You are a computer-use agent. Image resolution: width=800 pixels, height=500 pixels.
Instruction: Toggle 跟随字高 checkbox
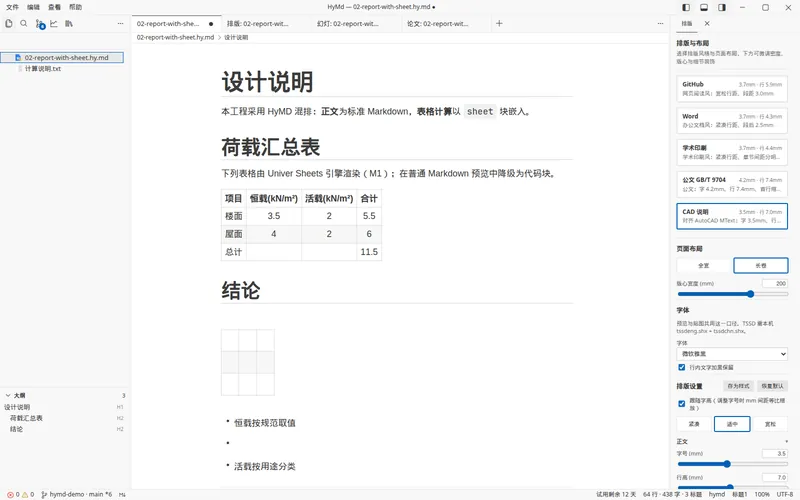pos(682,404)
